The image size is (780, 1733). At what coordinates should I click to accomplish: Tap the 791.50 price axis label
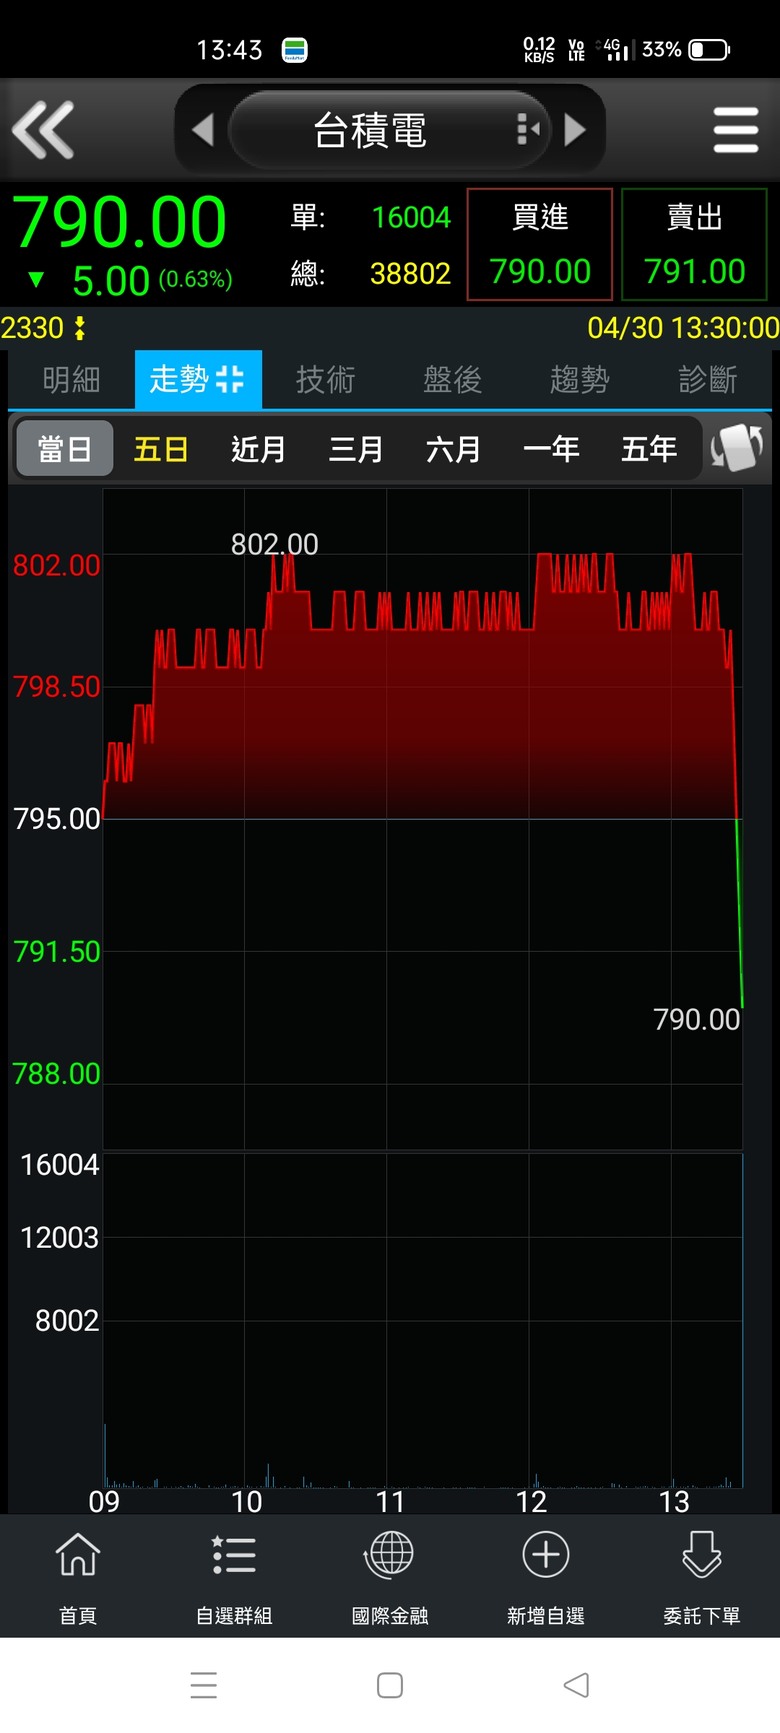pyautogui.click(x=57, y=951)
